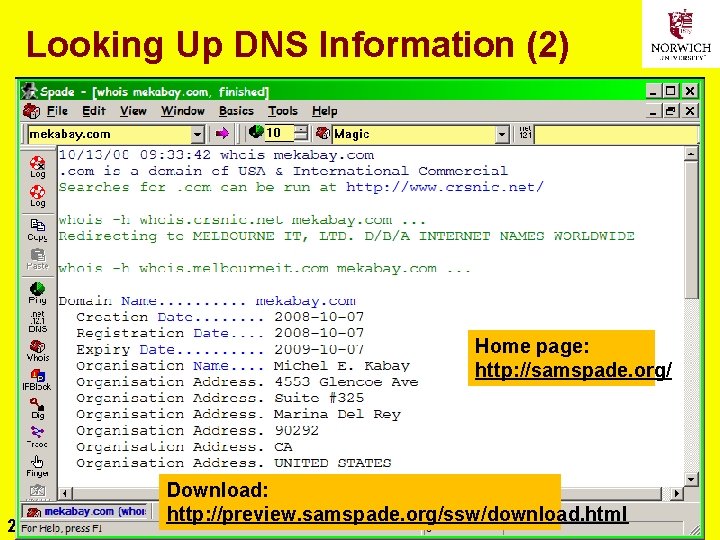Click the 'UNITED STATES' address line
The image size is (720, 540).
[x=332, y=463]
